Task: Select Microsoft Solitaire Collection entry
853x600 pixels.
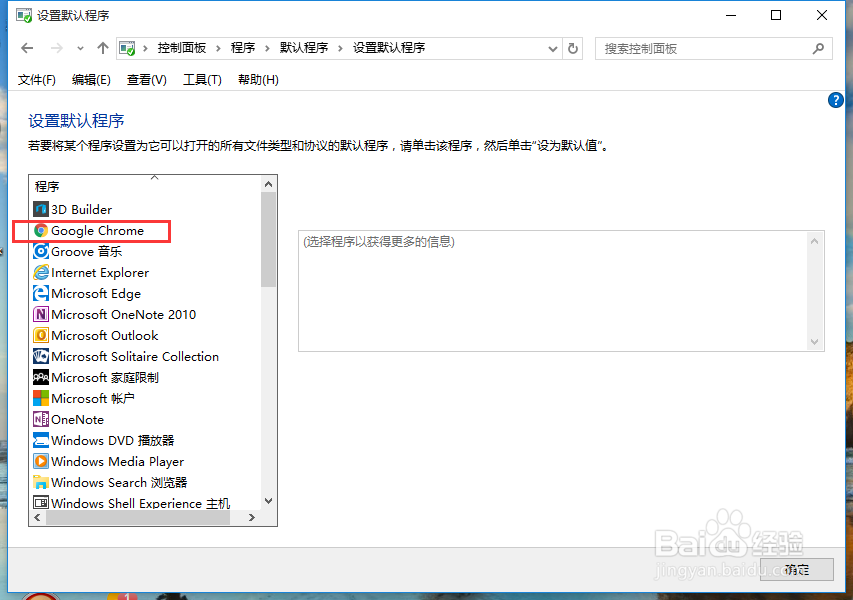Action: point(135,357)
